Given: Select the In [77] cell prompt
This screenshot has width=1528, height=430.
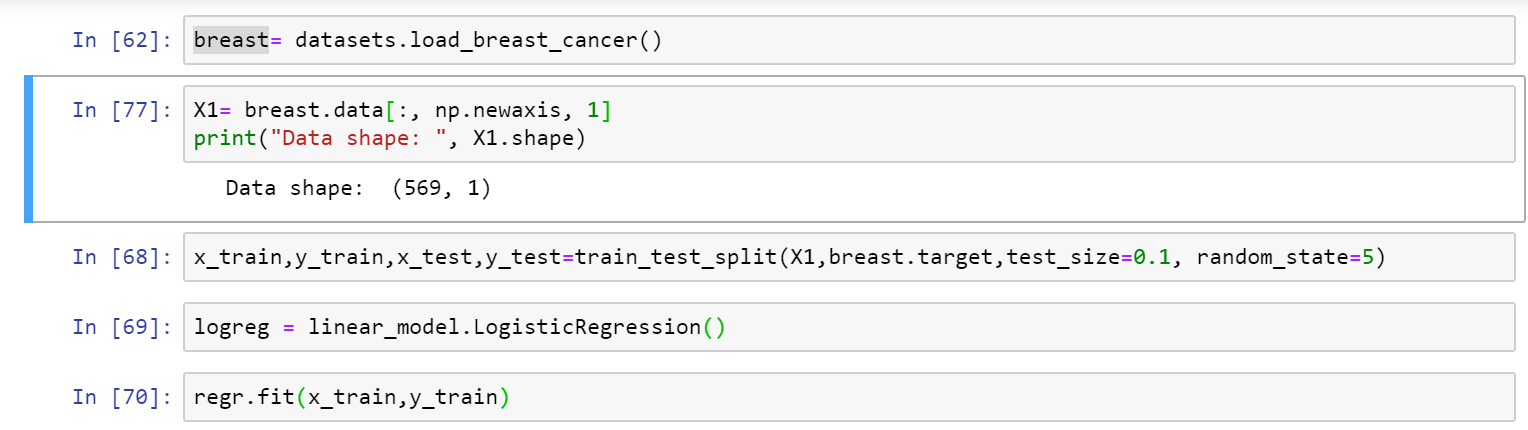Looking at the screenshot, I should click(122, 111).
